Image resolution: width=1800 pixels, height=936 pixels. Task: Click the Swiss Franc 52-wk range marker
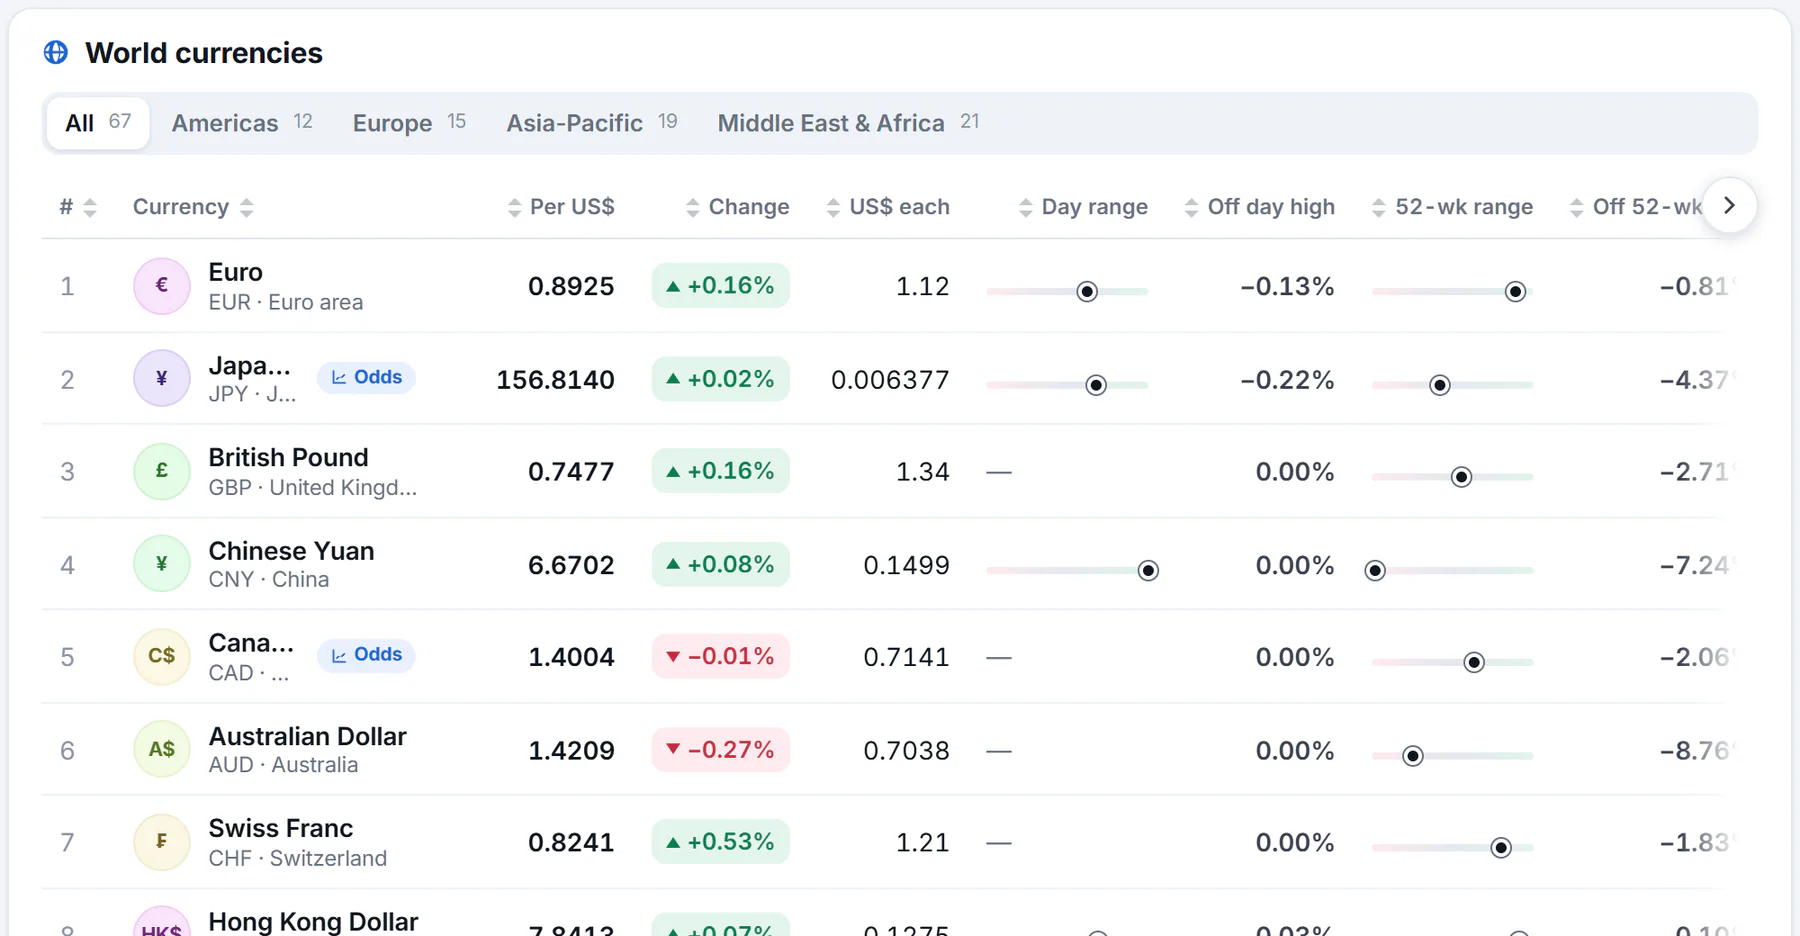pos(1501,848)
